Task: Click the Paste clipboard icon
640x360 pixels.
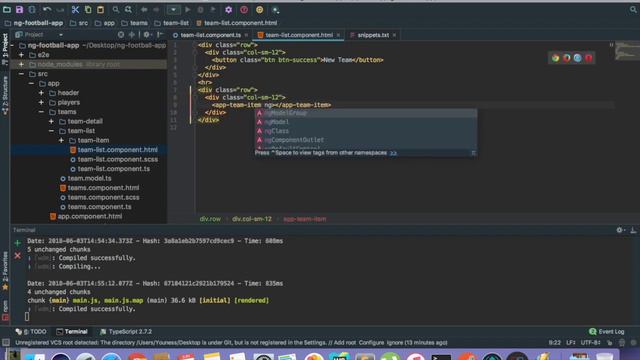Action: [100, 9]
